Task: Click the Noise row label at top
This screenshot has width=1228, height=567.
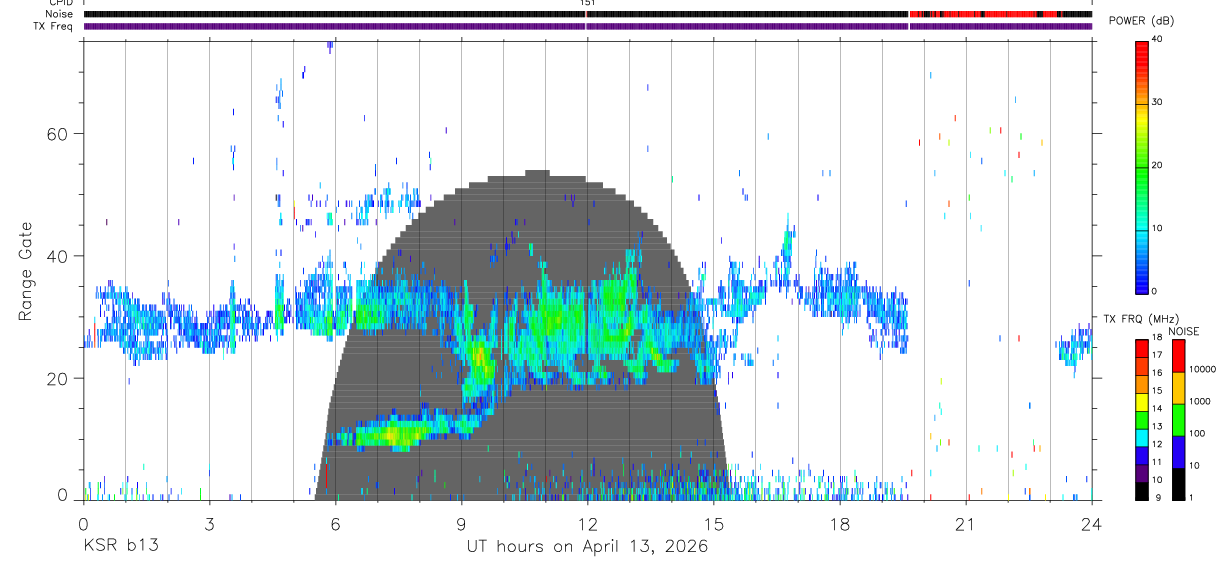Action: pos(59,14)
